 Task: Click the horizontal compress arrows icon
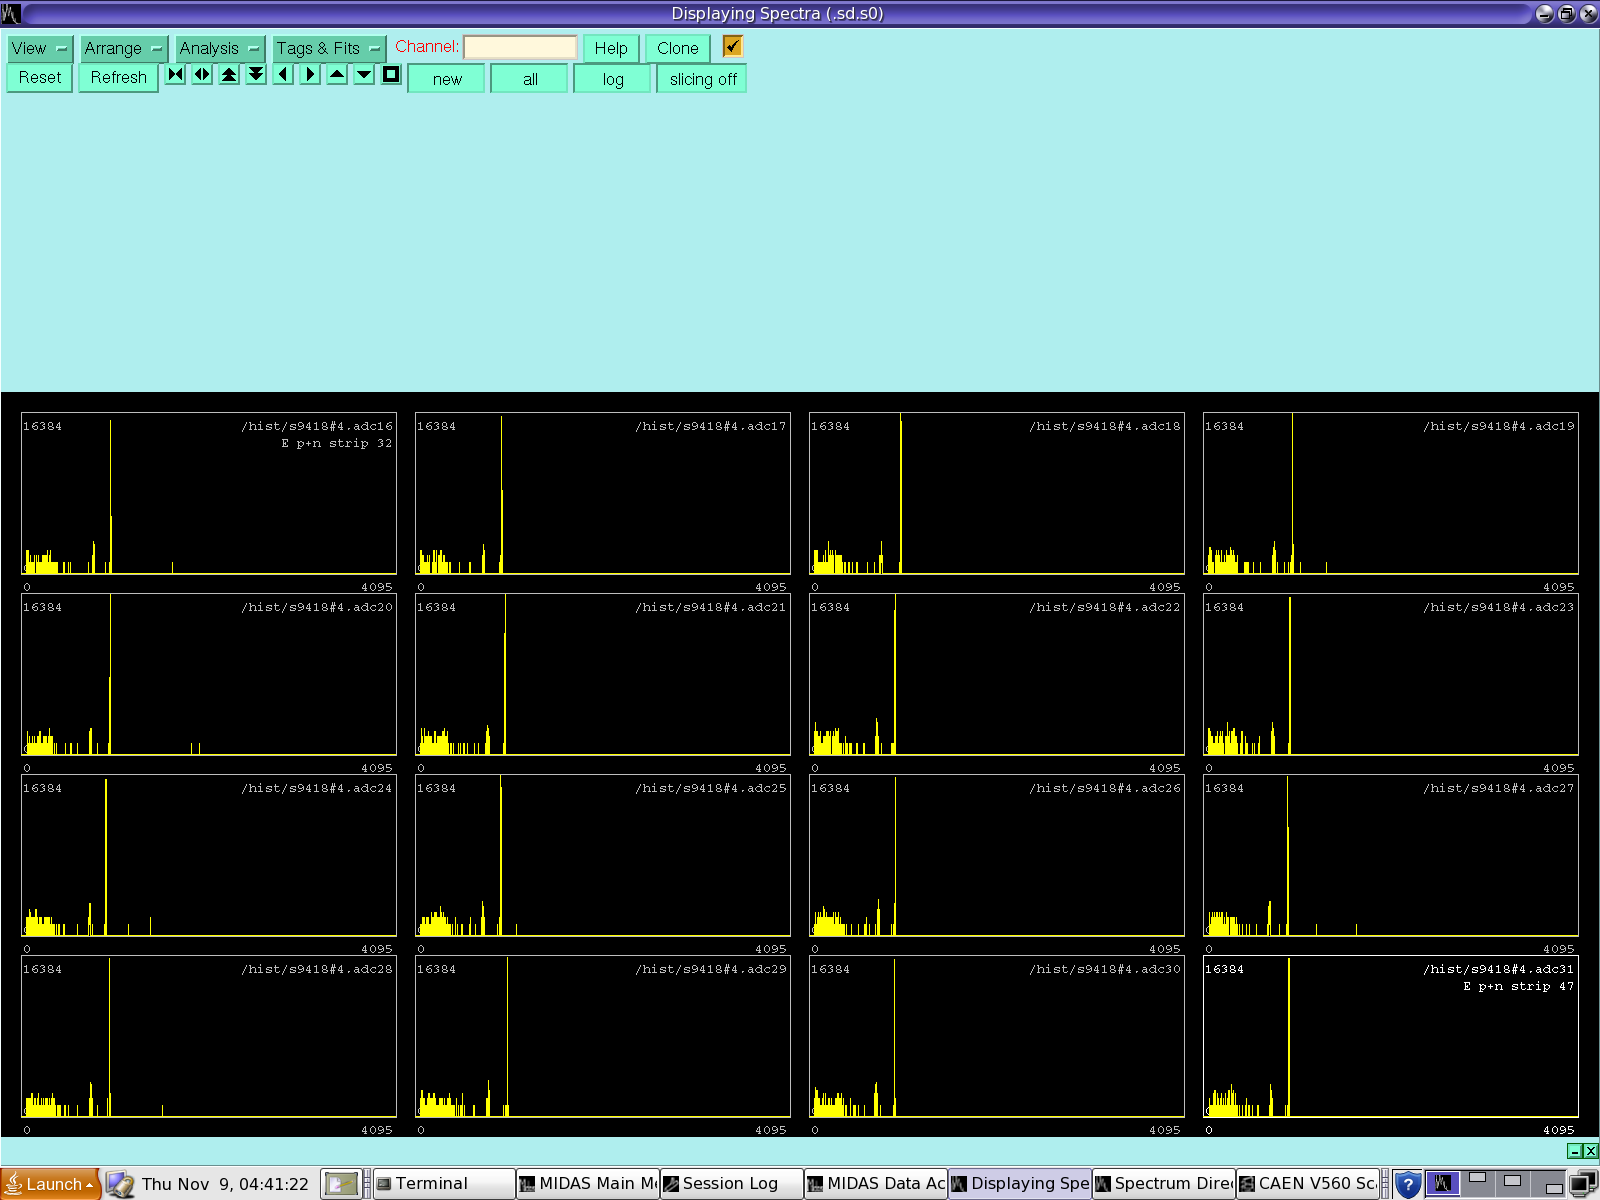176,75
